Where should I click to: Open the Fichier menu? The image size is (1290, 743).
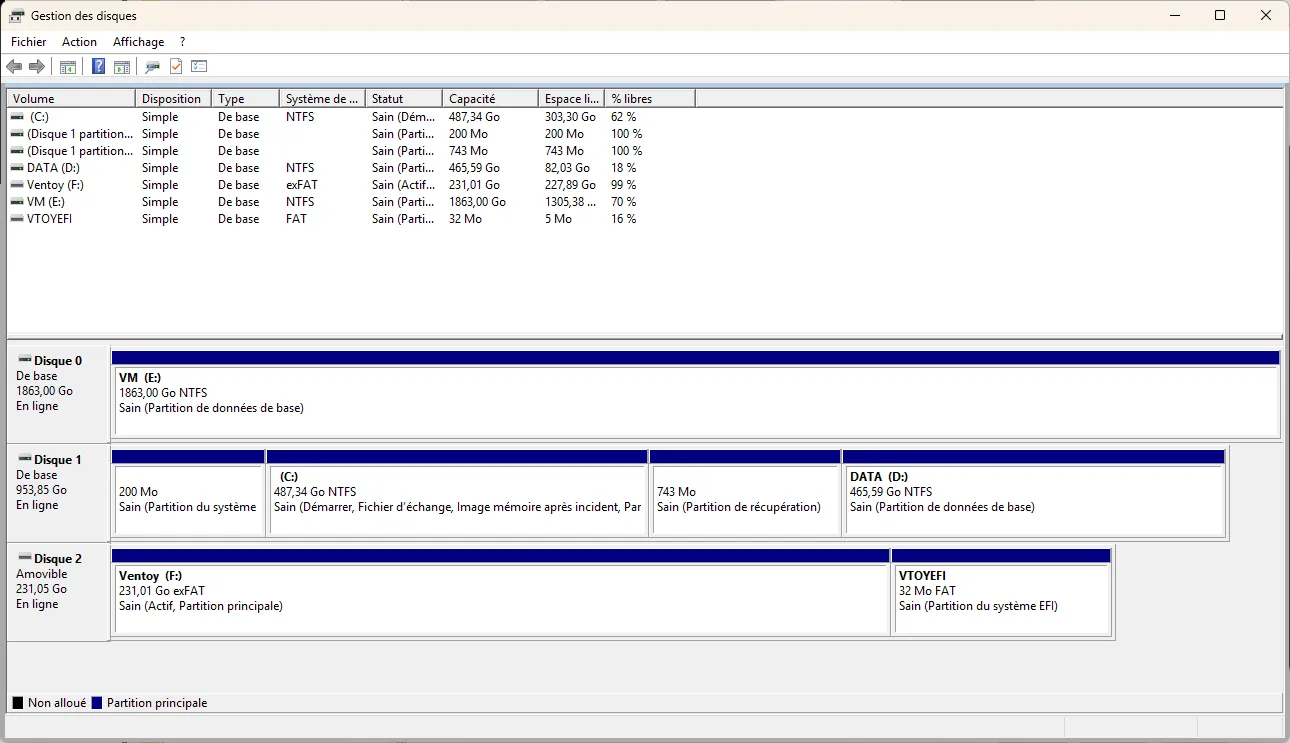pos(28,42)
